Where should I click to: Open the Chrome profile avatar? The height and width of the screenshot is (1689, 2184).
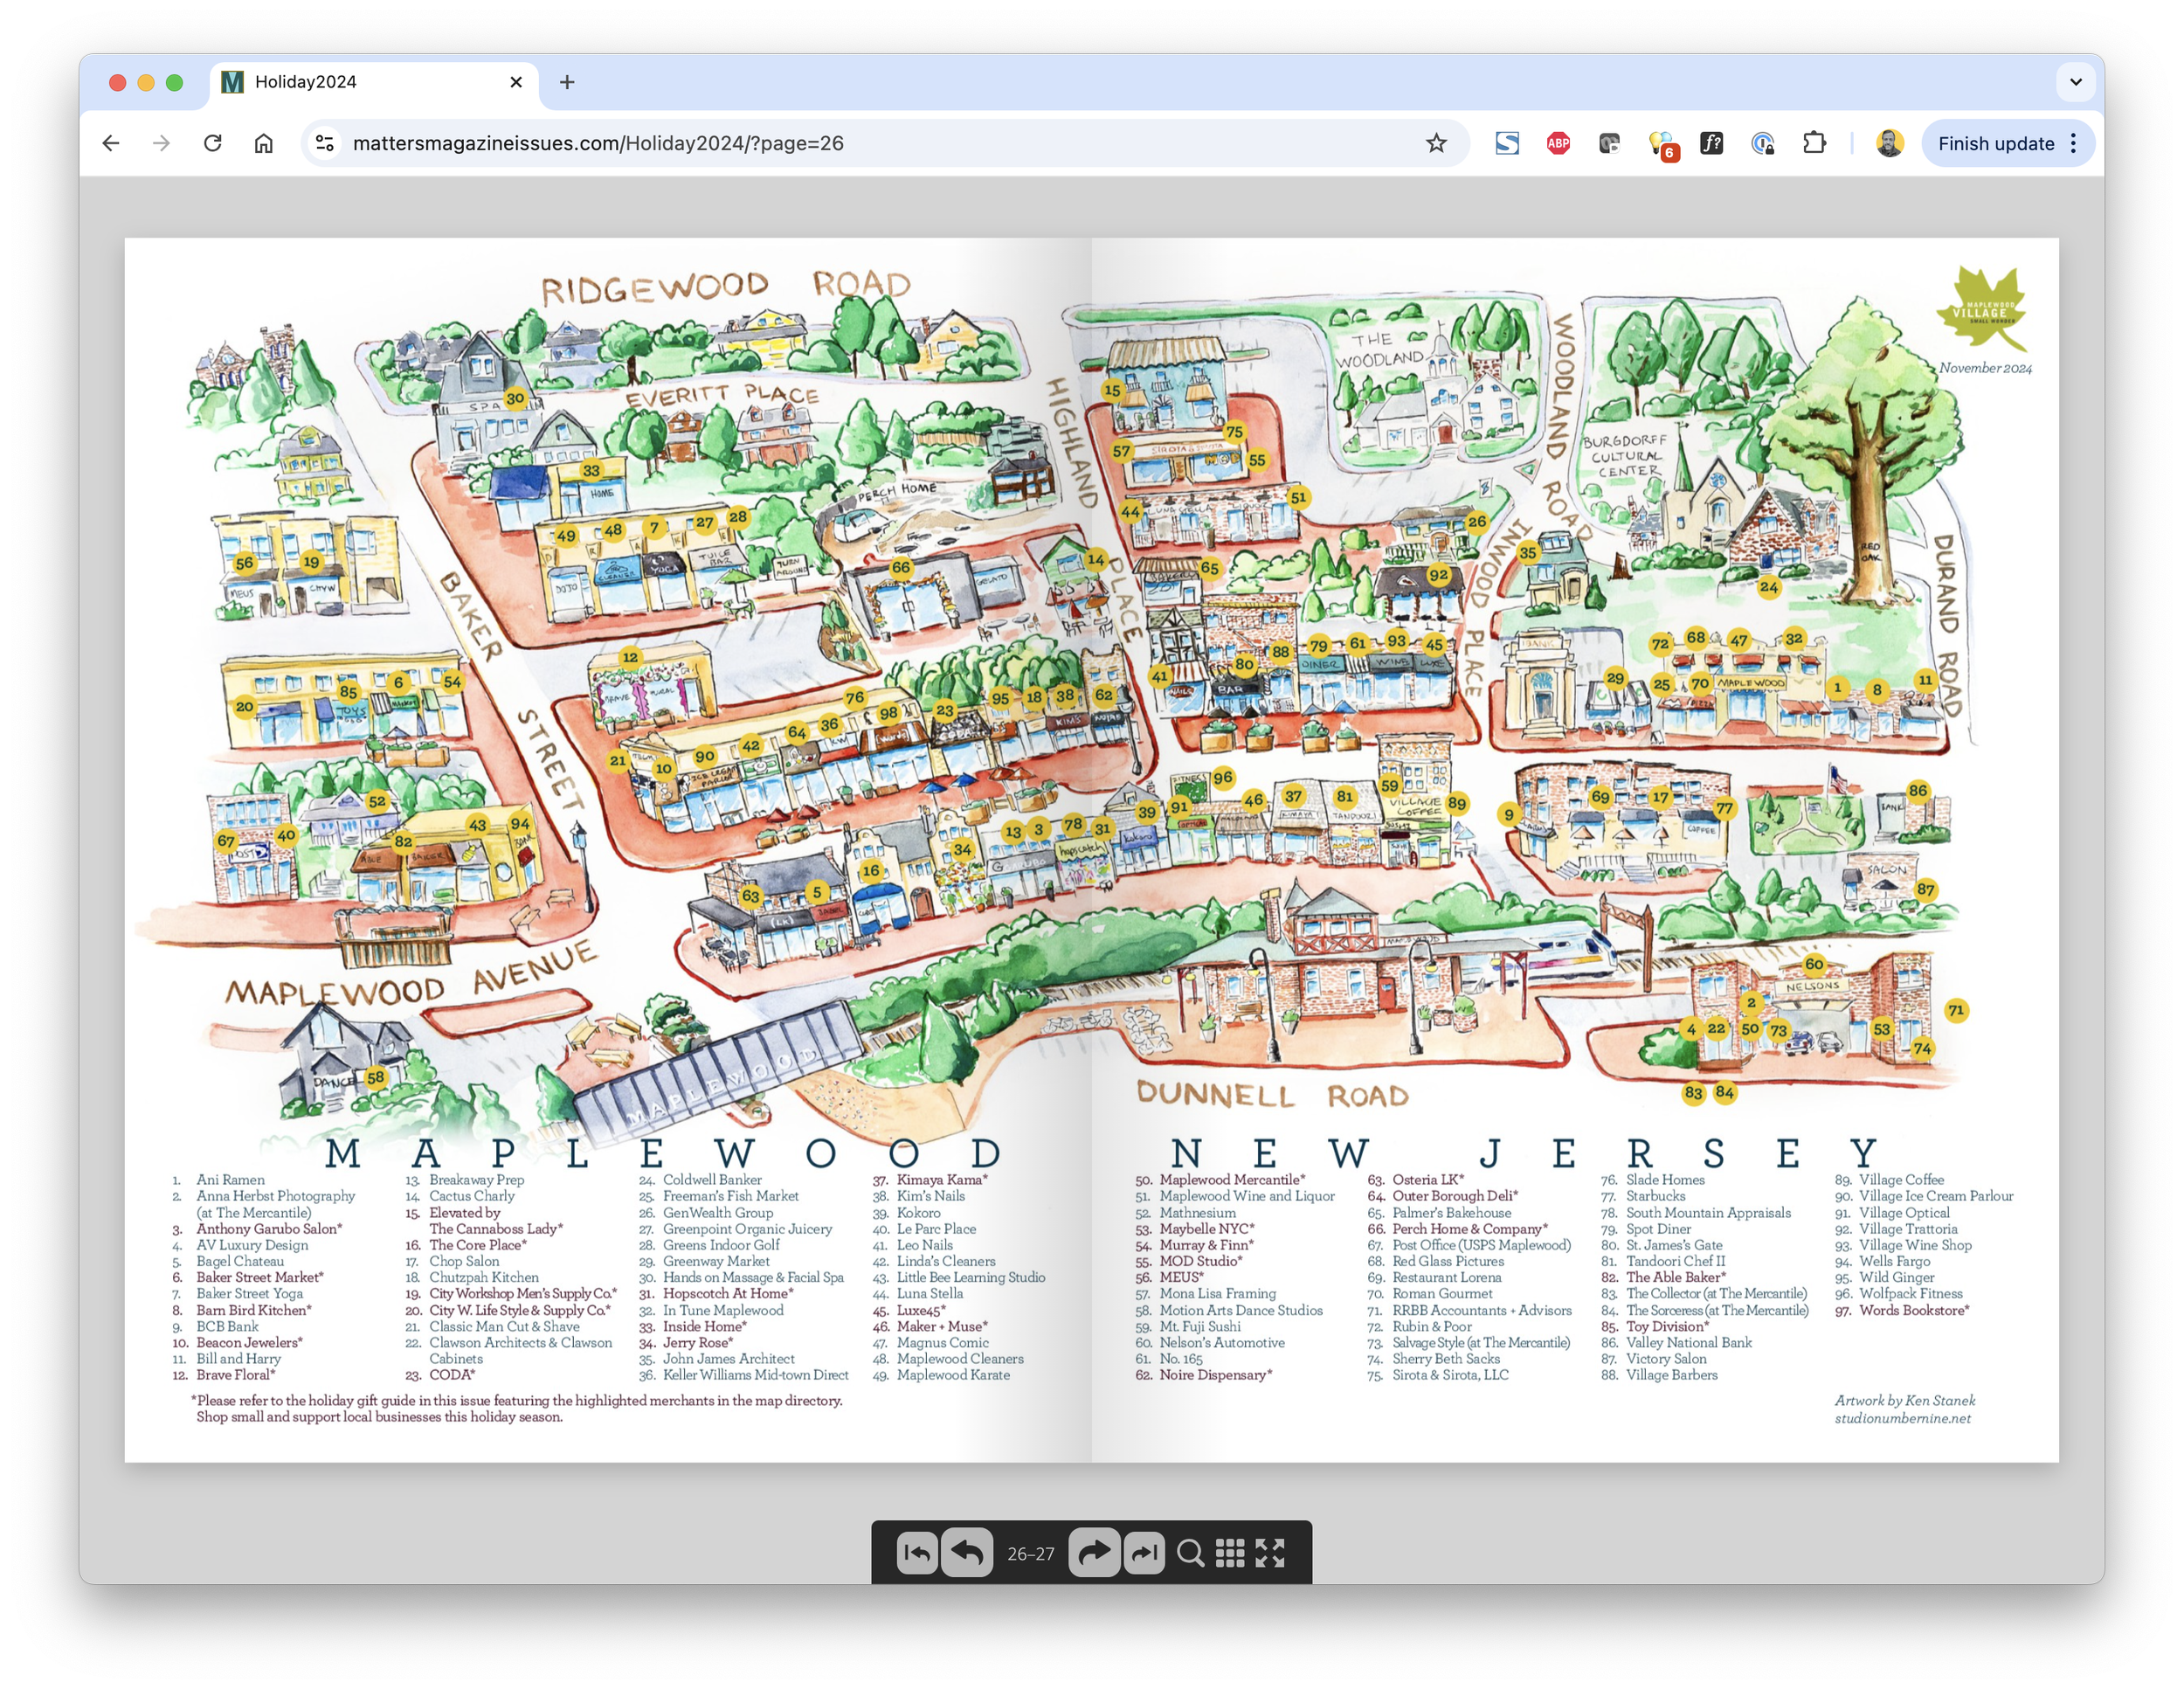1888,143
